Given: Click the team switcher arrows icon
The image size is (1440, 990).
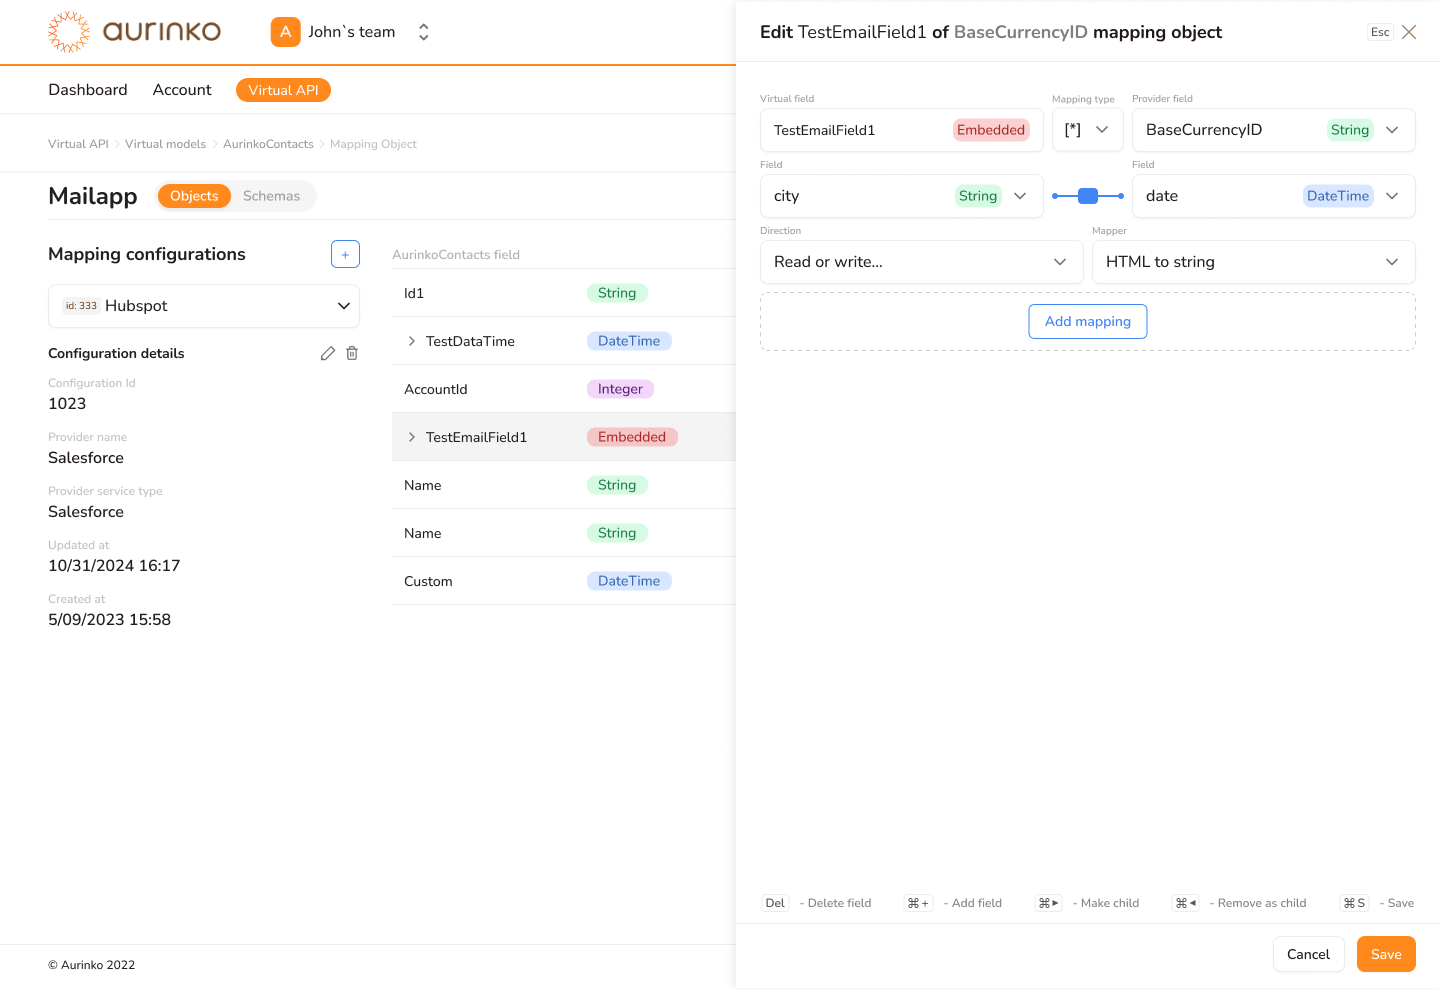Looking at the screenshot, I should tap(423, 31).
